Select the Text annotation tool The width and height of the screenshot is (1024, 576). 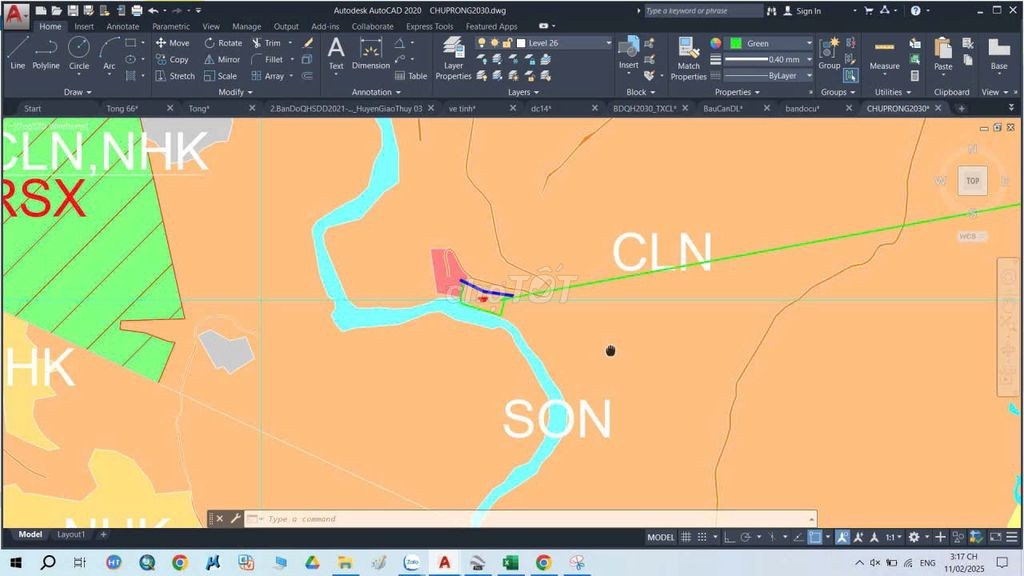point(336,54)
